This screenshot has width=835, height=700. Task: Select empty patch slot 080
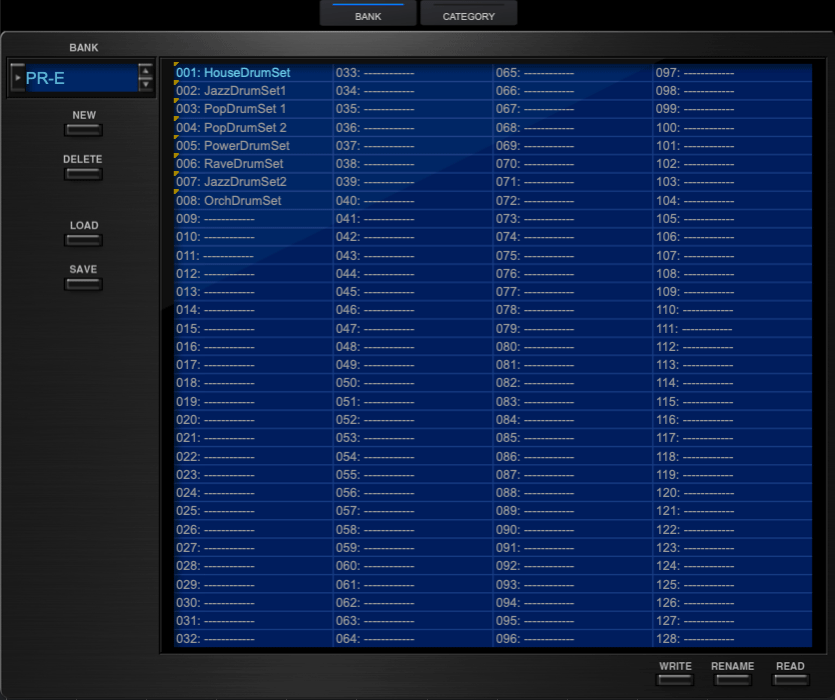pos(573,347)
